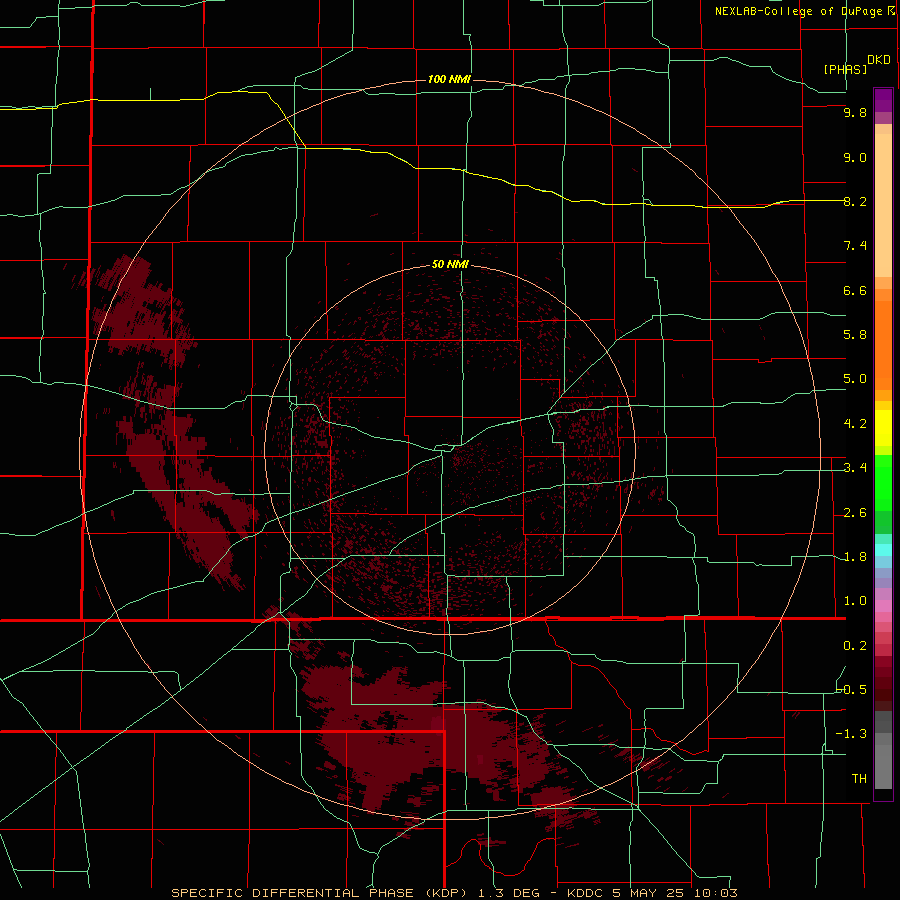Image resolution: width=900 pixels, height=900 pixels.
Task: Click the 5.0 scale value
Action: 855,379
